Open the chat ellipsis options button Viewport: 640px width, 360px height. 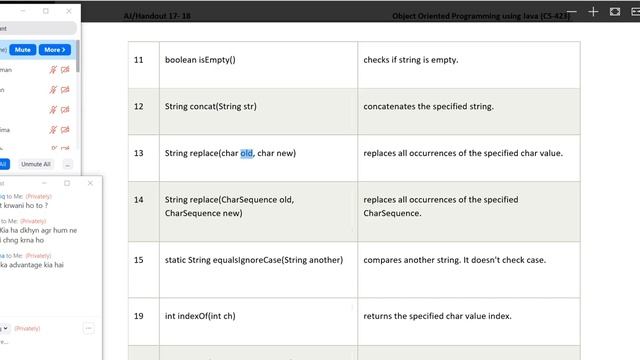tap(89, 328)
